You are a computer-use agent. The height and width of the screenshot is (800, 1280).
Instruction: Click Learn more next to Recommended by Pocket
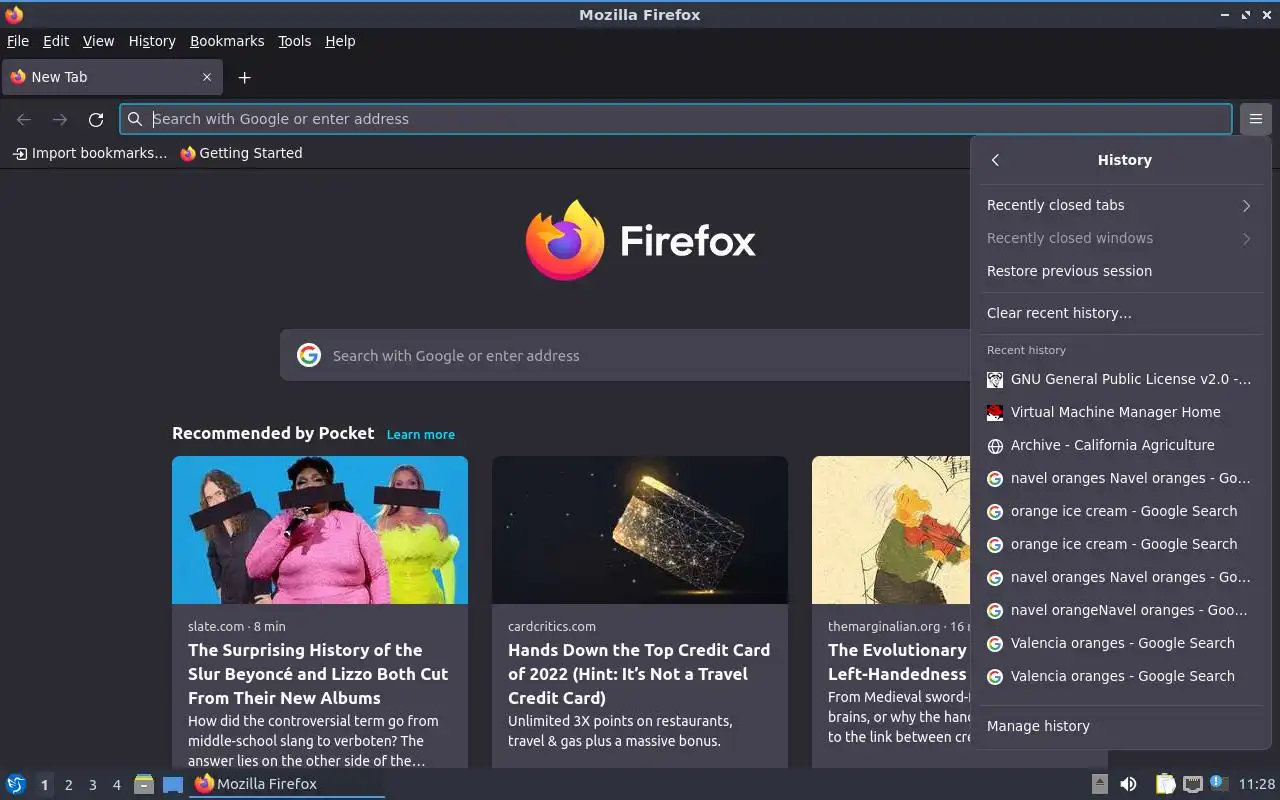tap(421, 434)
